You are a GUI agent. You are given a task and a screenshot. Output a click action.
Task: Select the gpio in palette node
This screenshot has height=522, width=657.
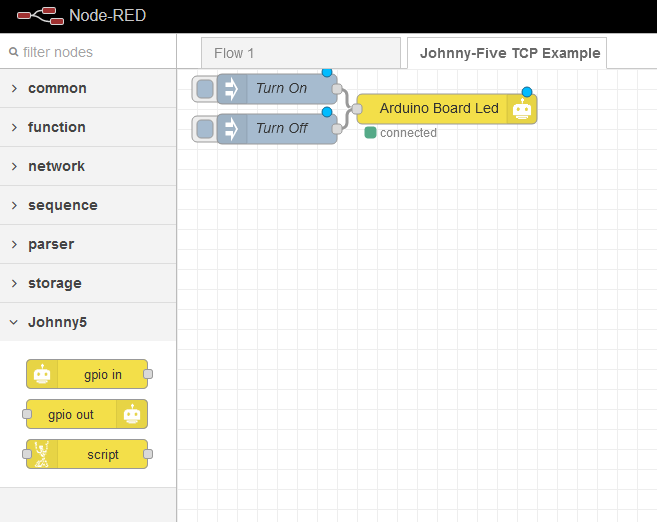87,374
